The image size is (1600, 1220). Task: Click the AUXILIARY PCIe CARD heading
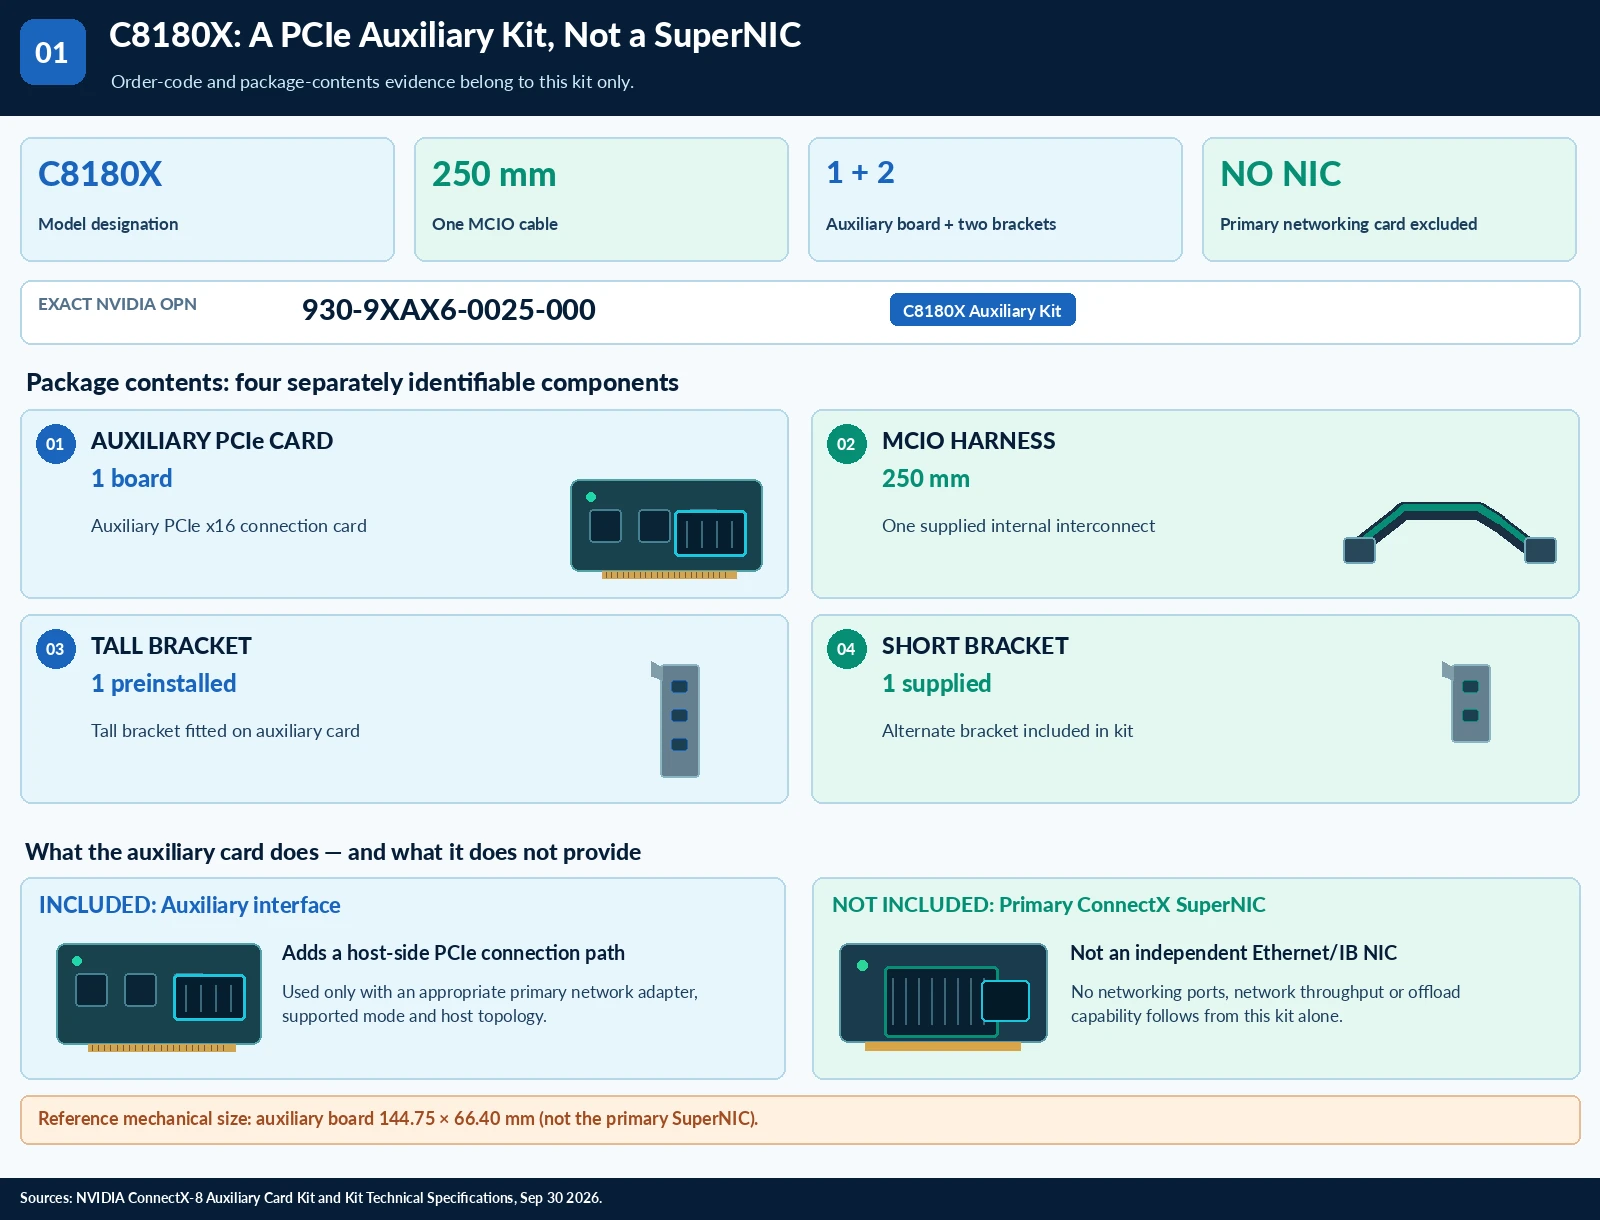coord(212,441)
